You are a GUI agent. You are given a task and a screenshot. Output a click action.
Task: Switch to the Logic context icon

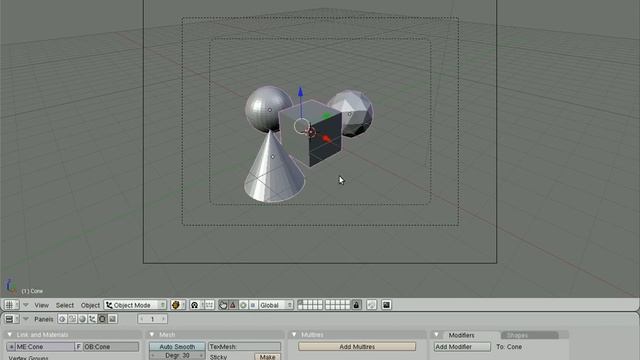point(62,319)
